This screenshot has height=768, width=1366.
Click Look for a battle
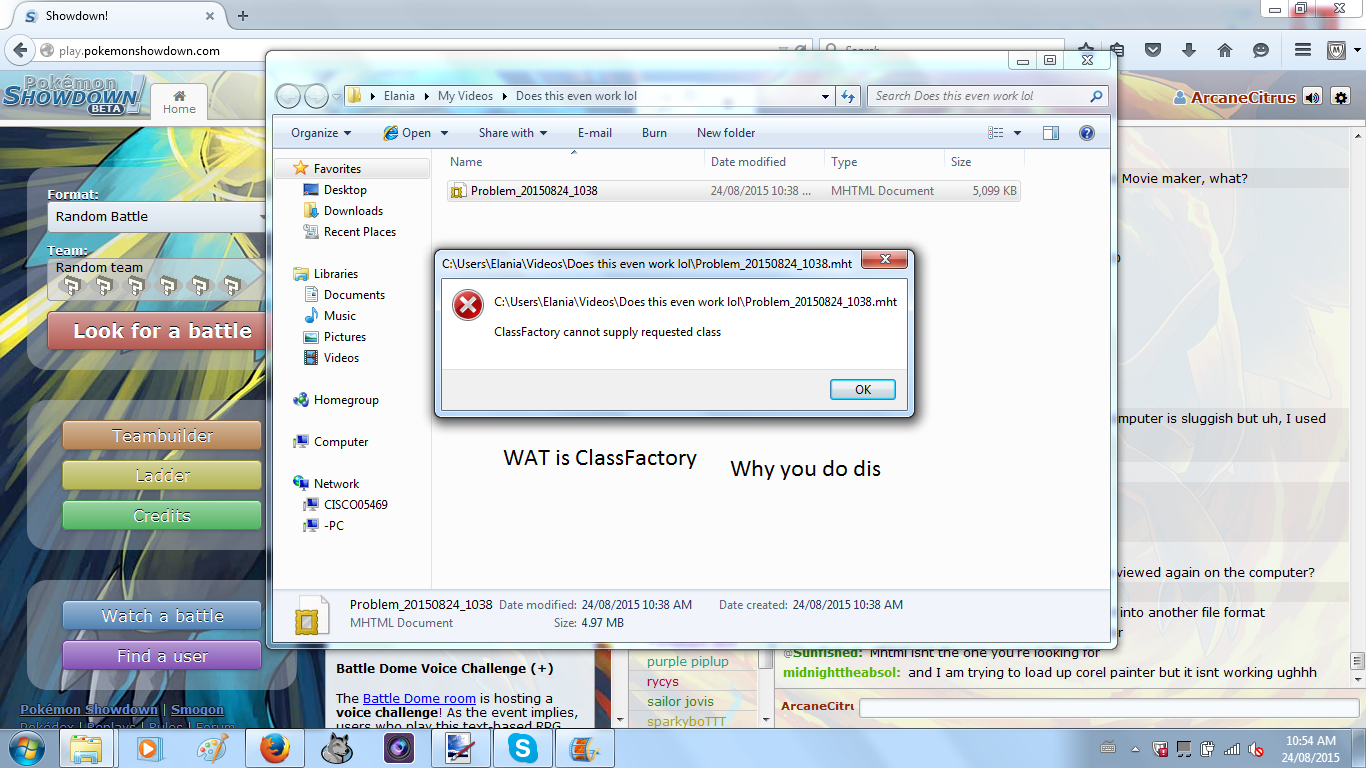click(157, 331)
